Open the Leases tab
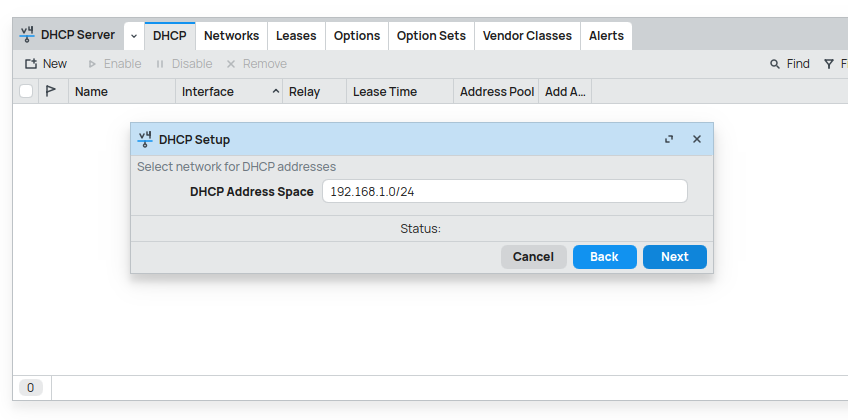The image size is (848, 420). click(x=296, y=36)
